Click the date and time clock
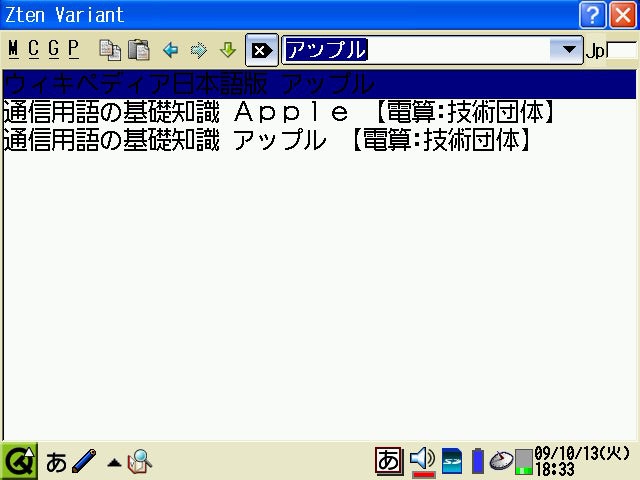 (582, 461)
